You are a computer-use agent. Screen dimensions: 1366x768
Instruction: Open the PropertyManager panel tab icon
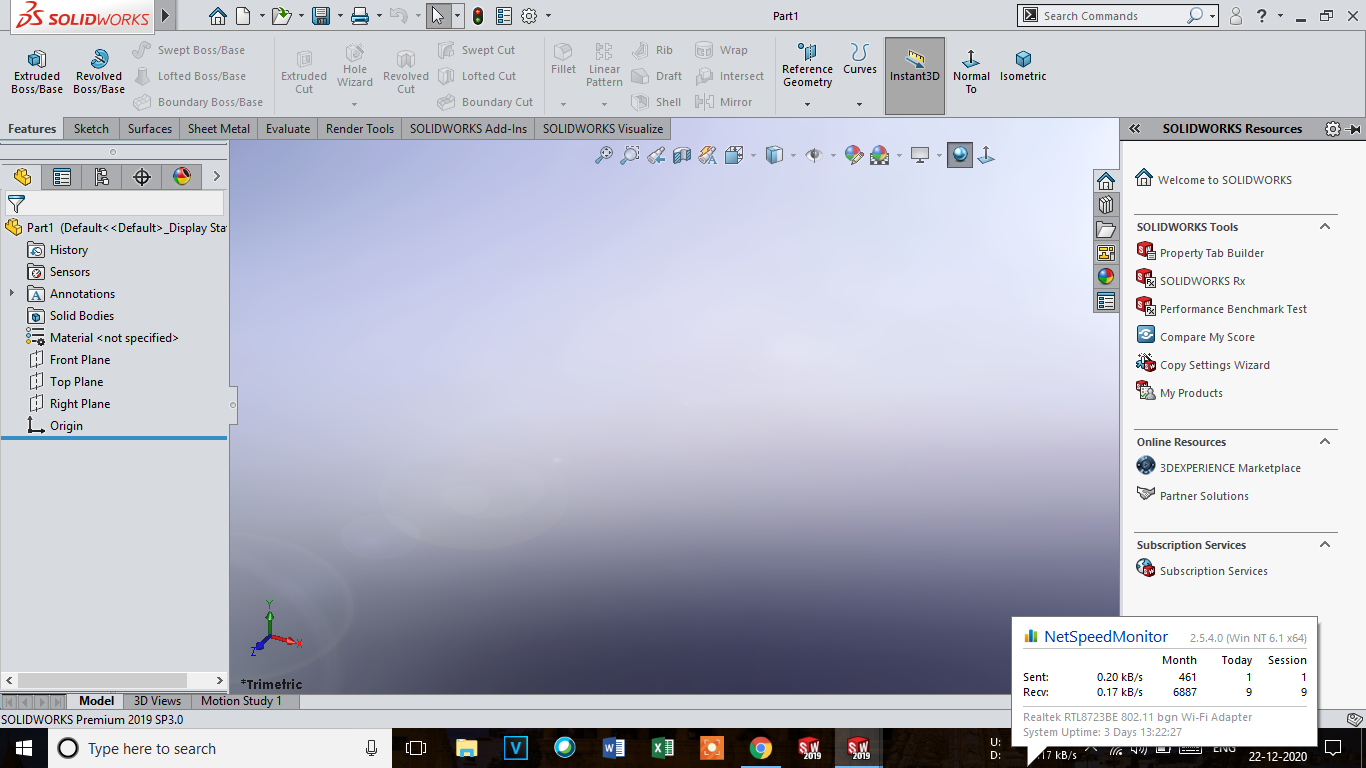tap(62, 177)
